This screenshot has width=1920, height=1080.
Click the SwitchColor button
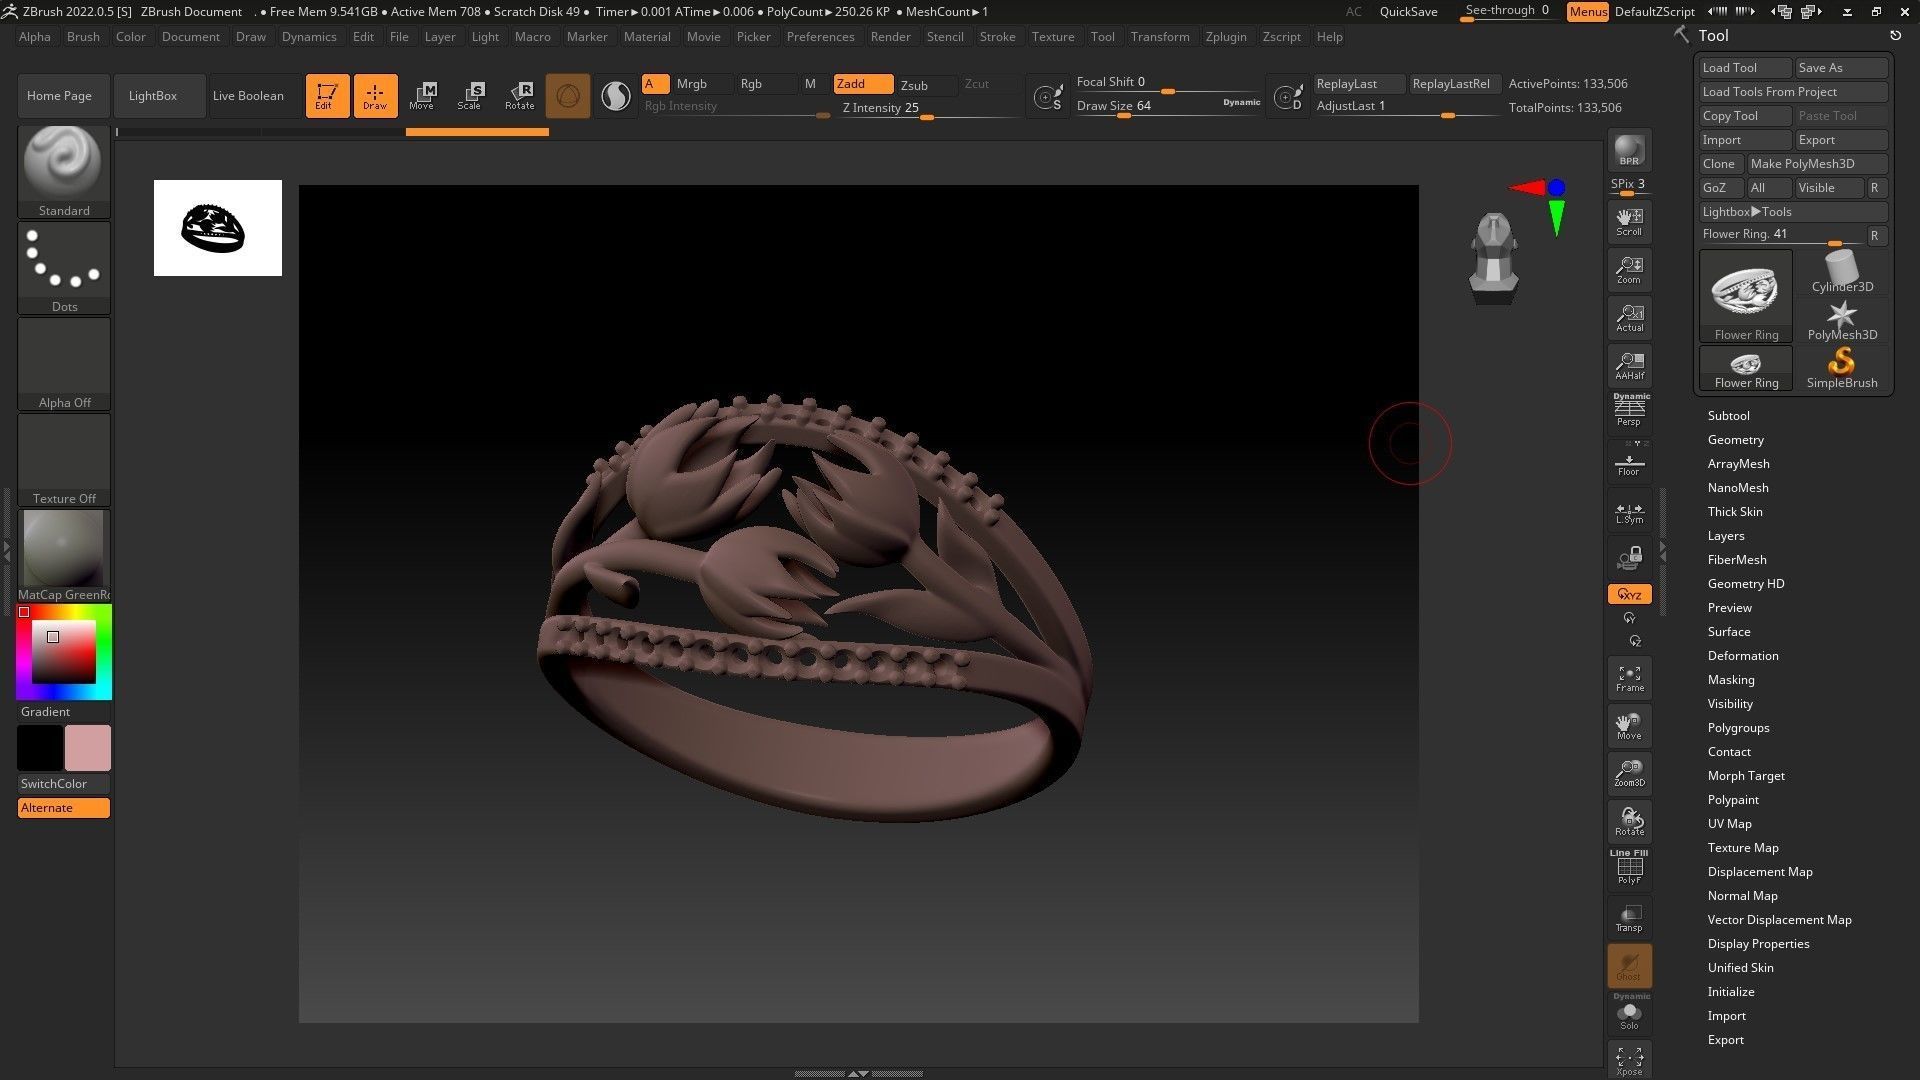[63, 783]
